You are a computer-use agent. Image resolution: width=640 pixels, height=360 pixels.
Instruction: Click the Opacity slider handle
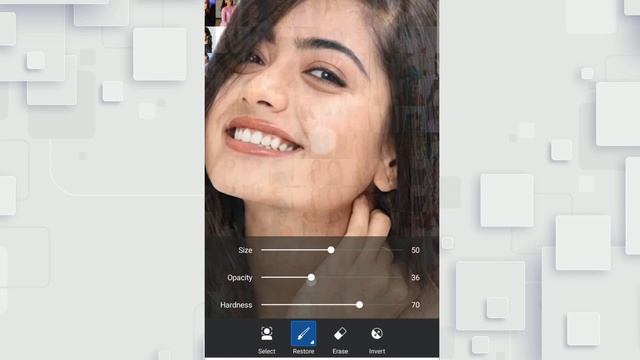[x=311, y=278]
